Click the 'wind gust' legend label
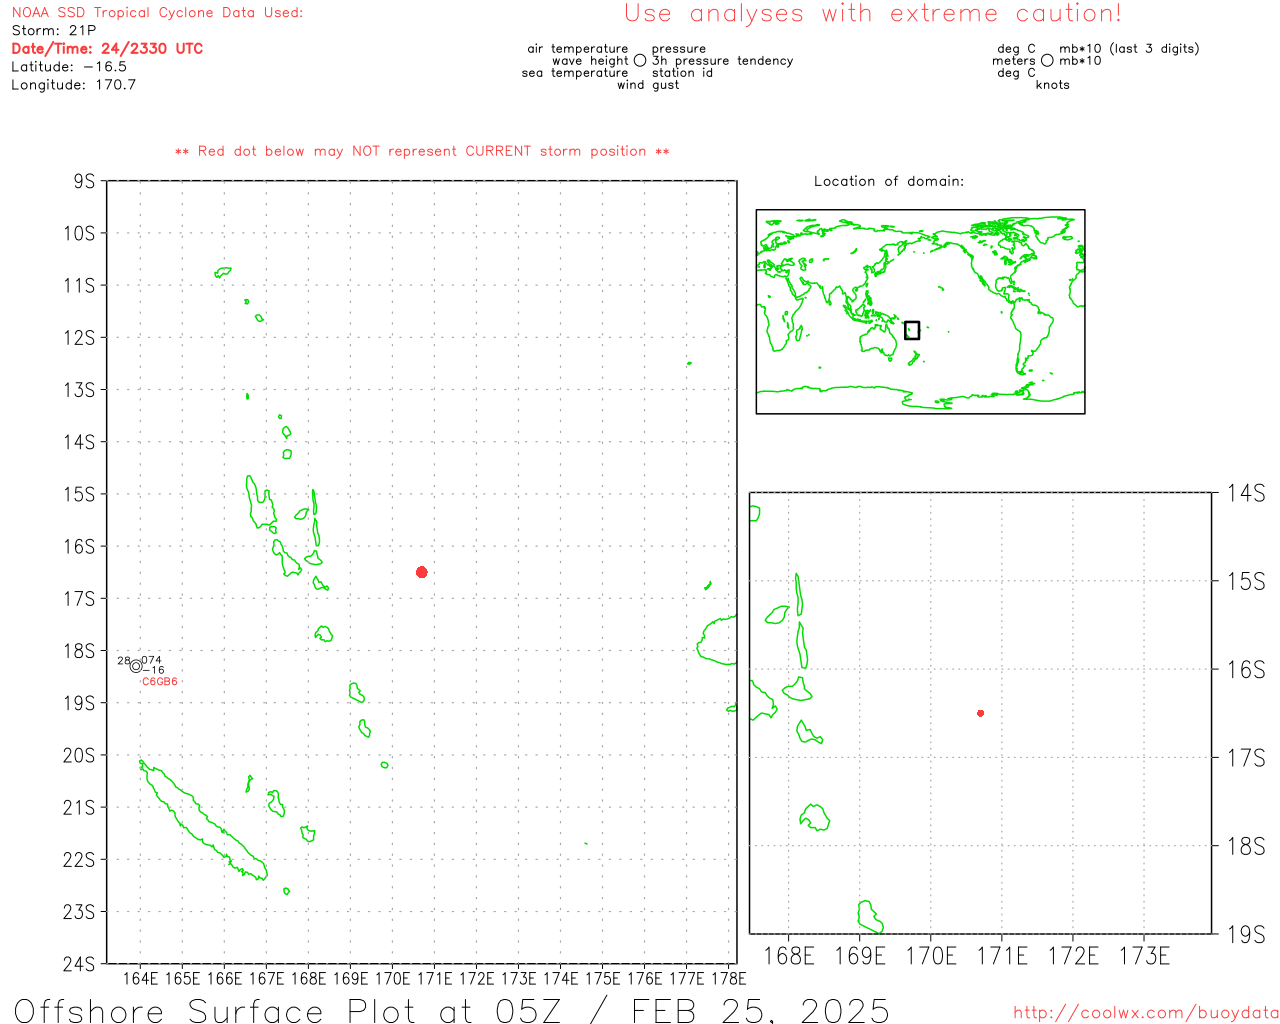The image size is (1280, 1024). [648, 85]
